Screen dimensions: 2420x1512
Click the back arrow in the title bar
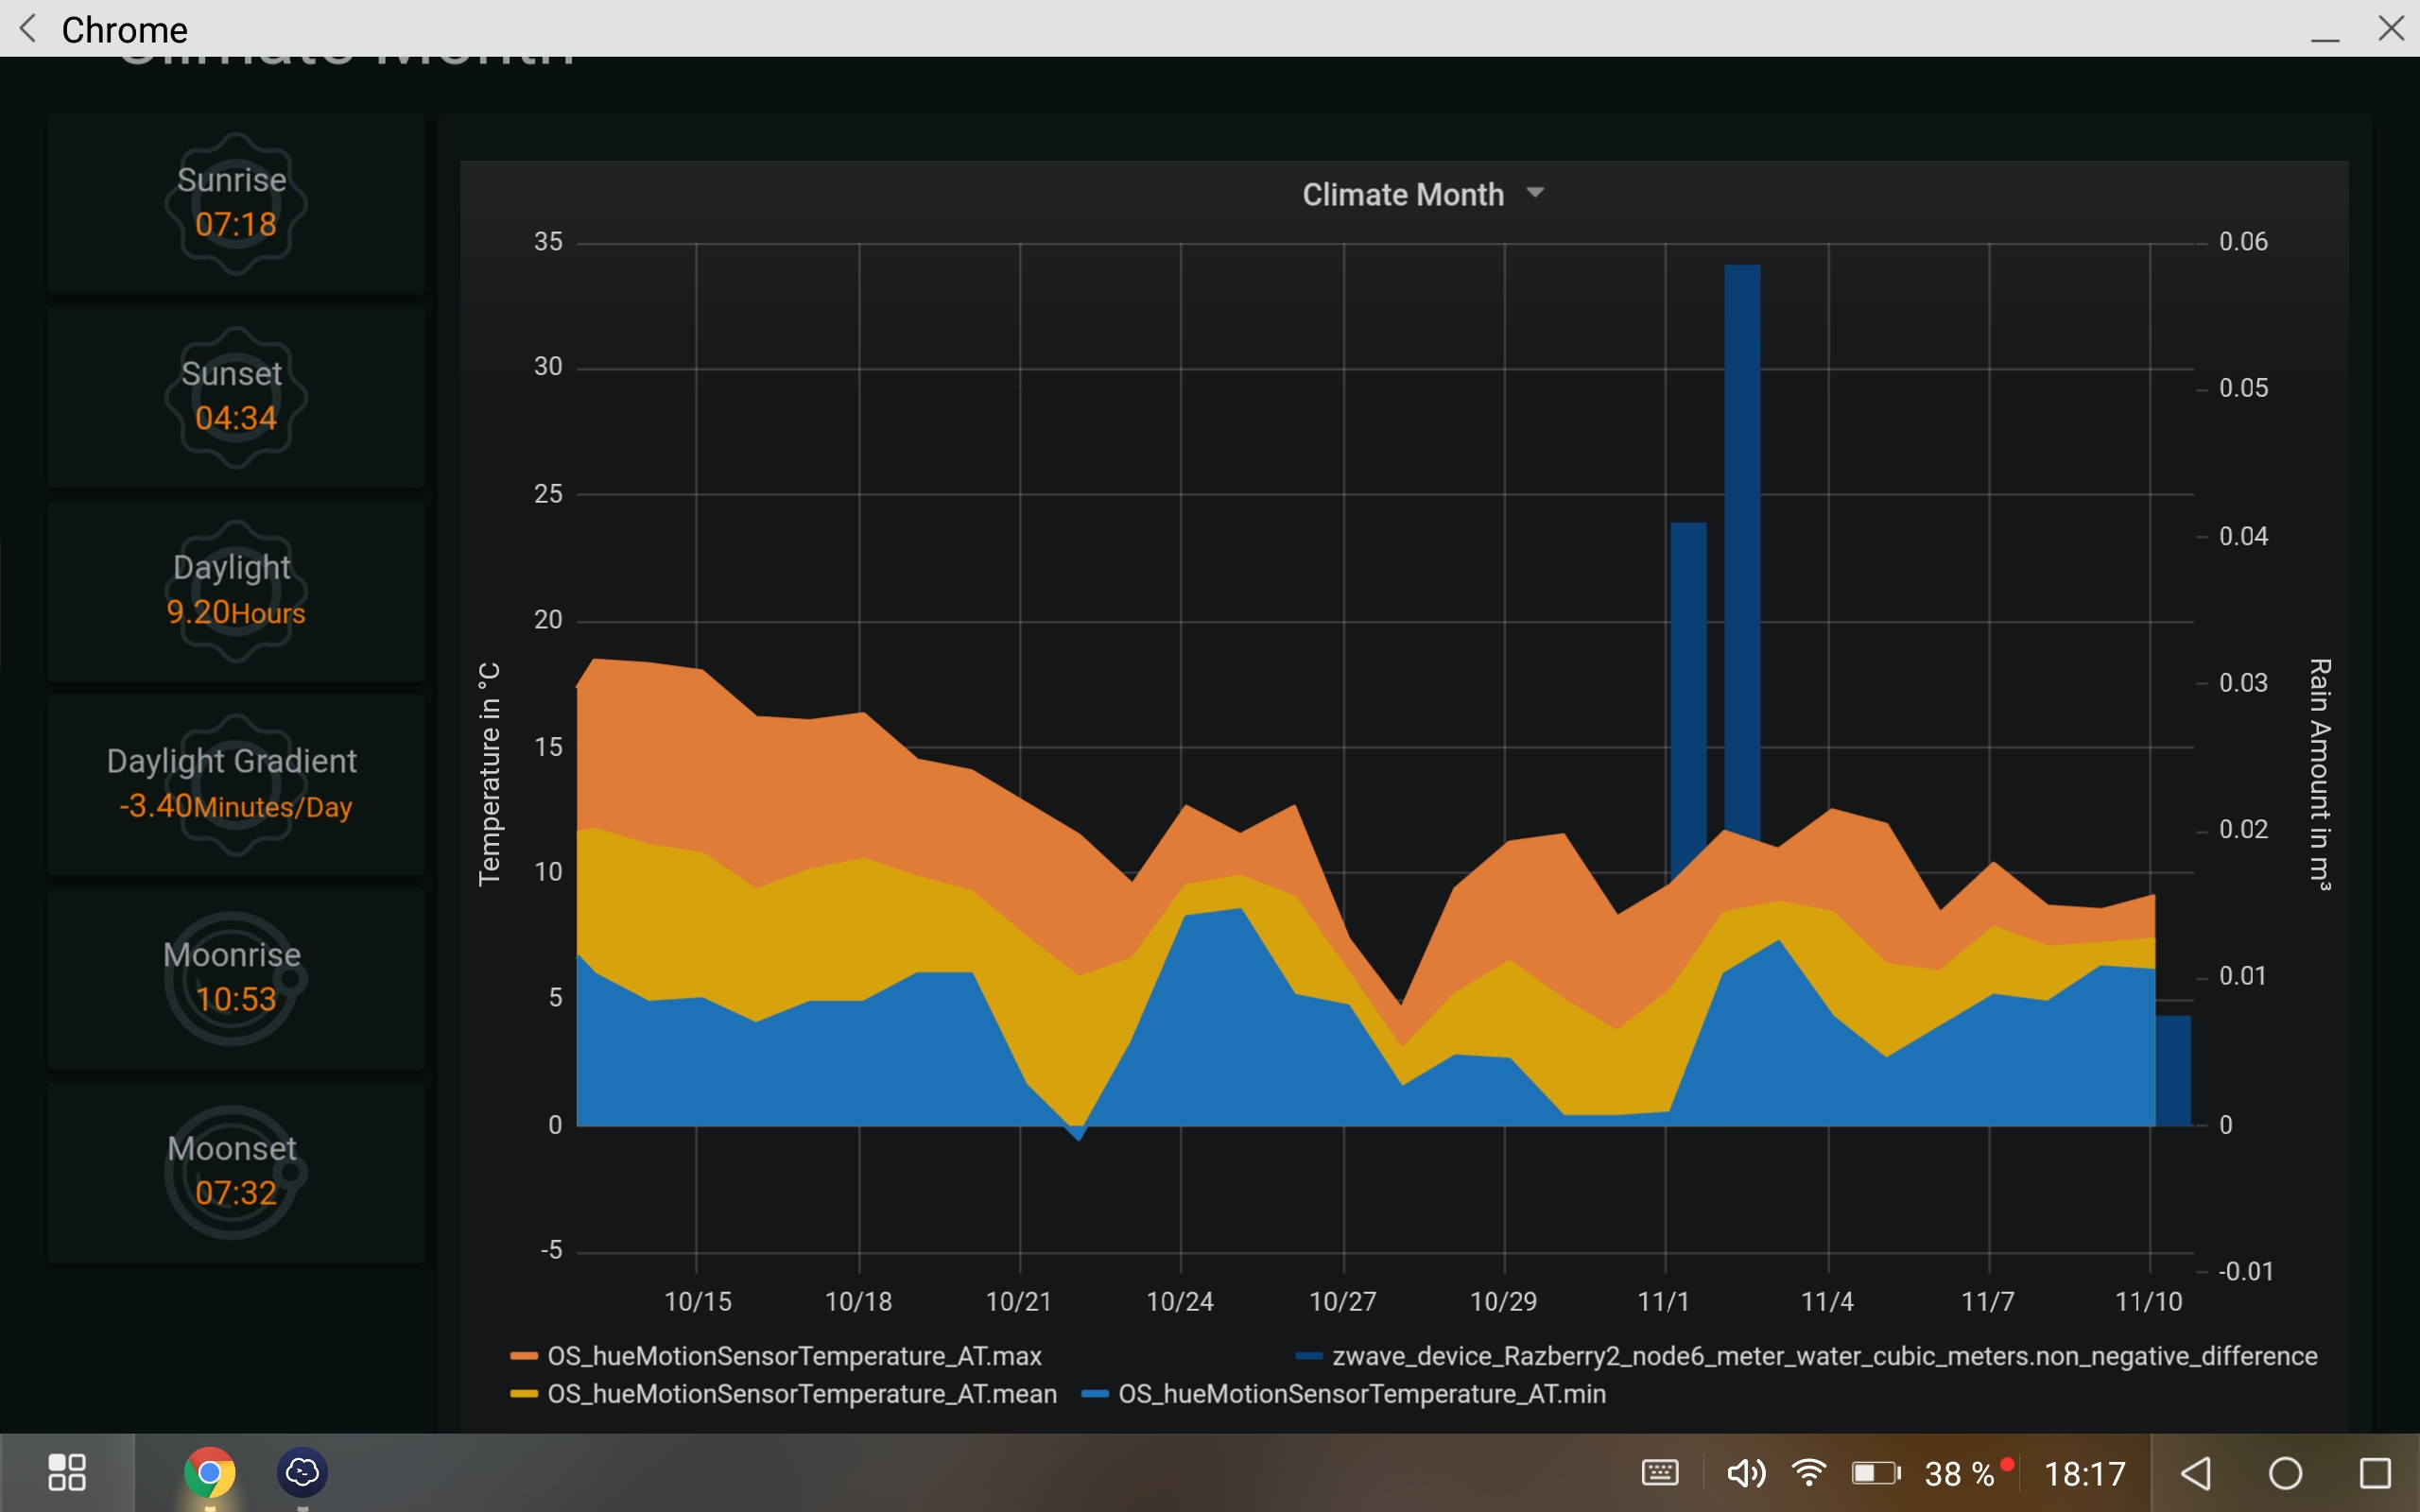[x=27, y=28]
